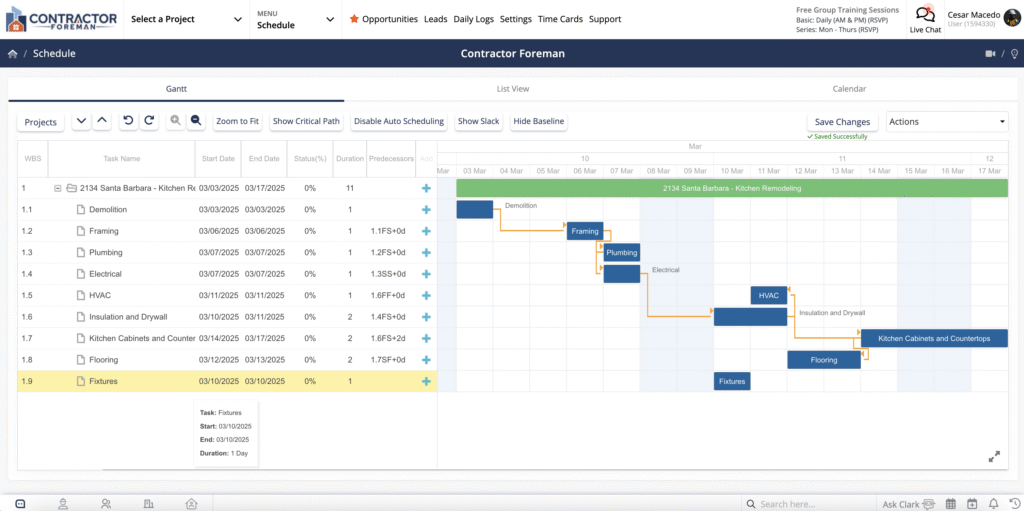Switch to the Gantt tab
Screen dimensions: 1024x511
tap(176, 89)
